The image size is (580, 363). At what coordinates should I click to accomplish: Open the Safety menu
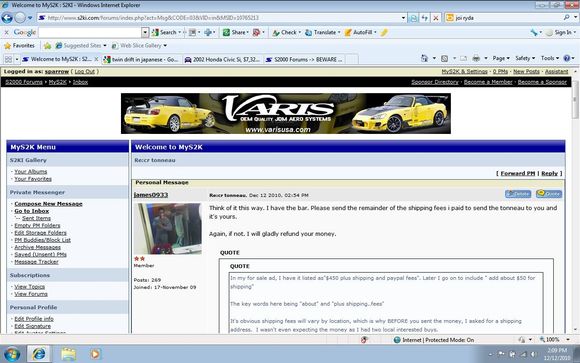[x=525, y=58]
